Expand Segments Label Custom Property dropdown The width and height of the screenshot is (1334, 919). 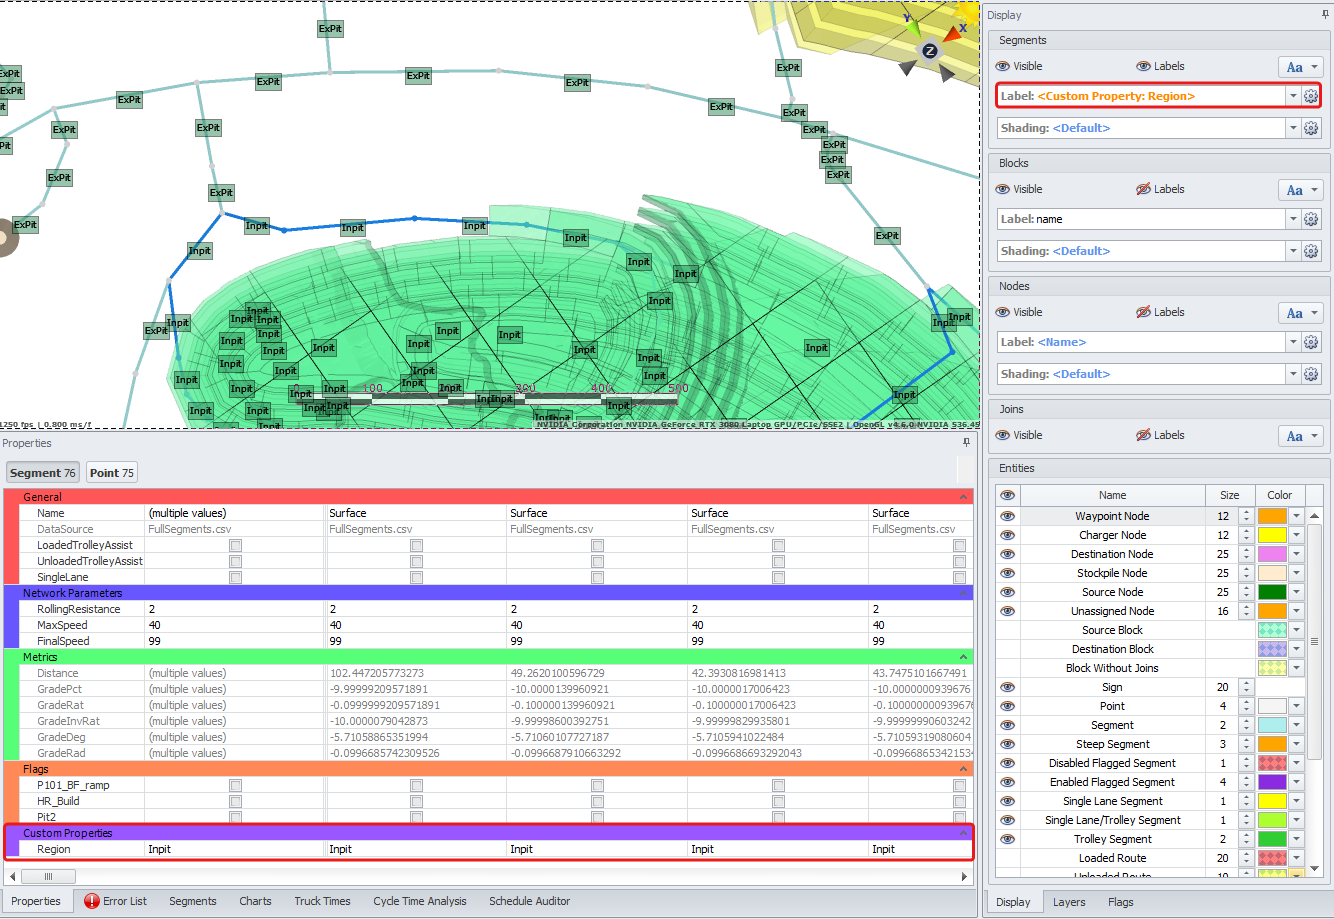click(1293, 96)
